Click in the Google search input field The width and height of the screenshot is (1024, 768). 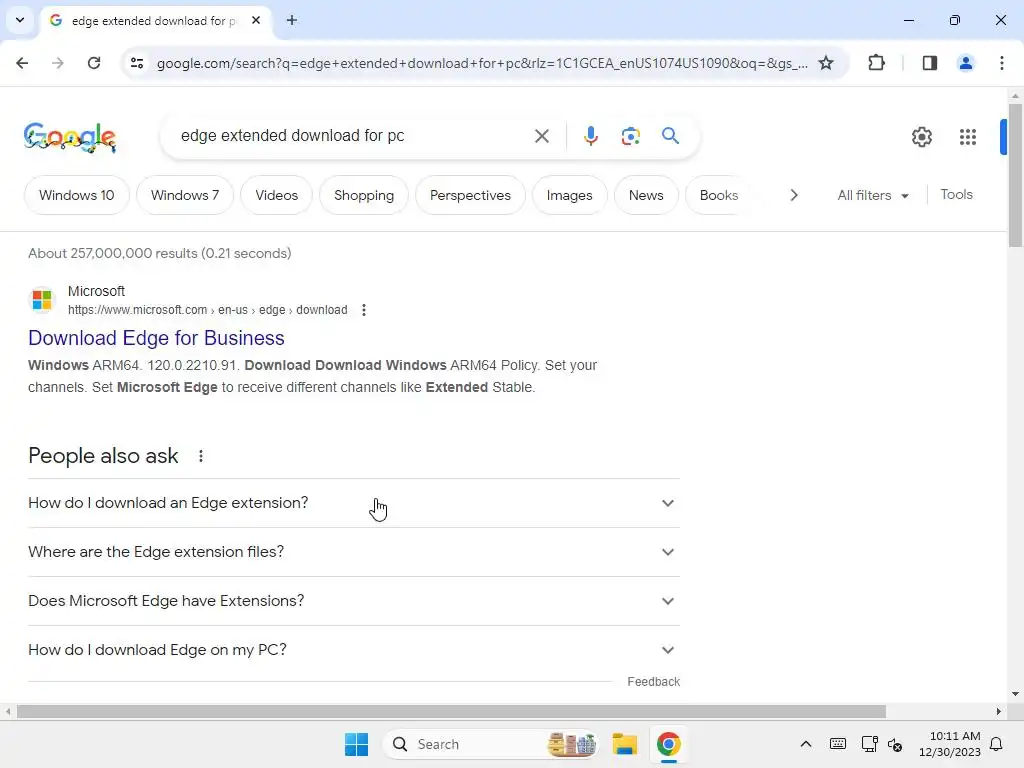[x=353, y=136]
